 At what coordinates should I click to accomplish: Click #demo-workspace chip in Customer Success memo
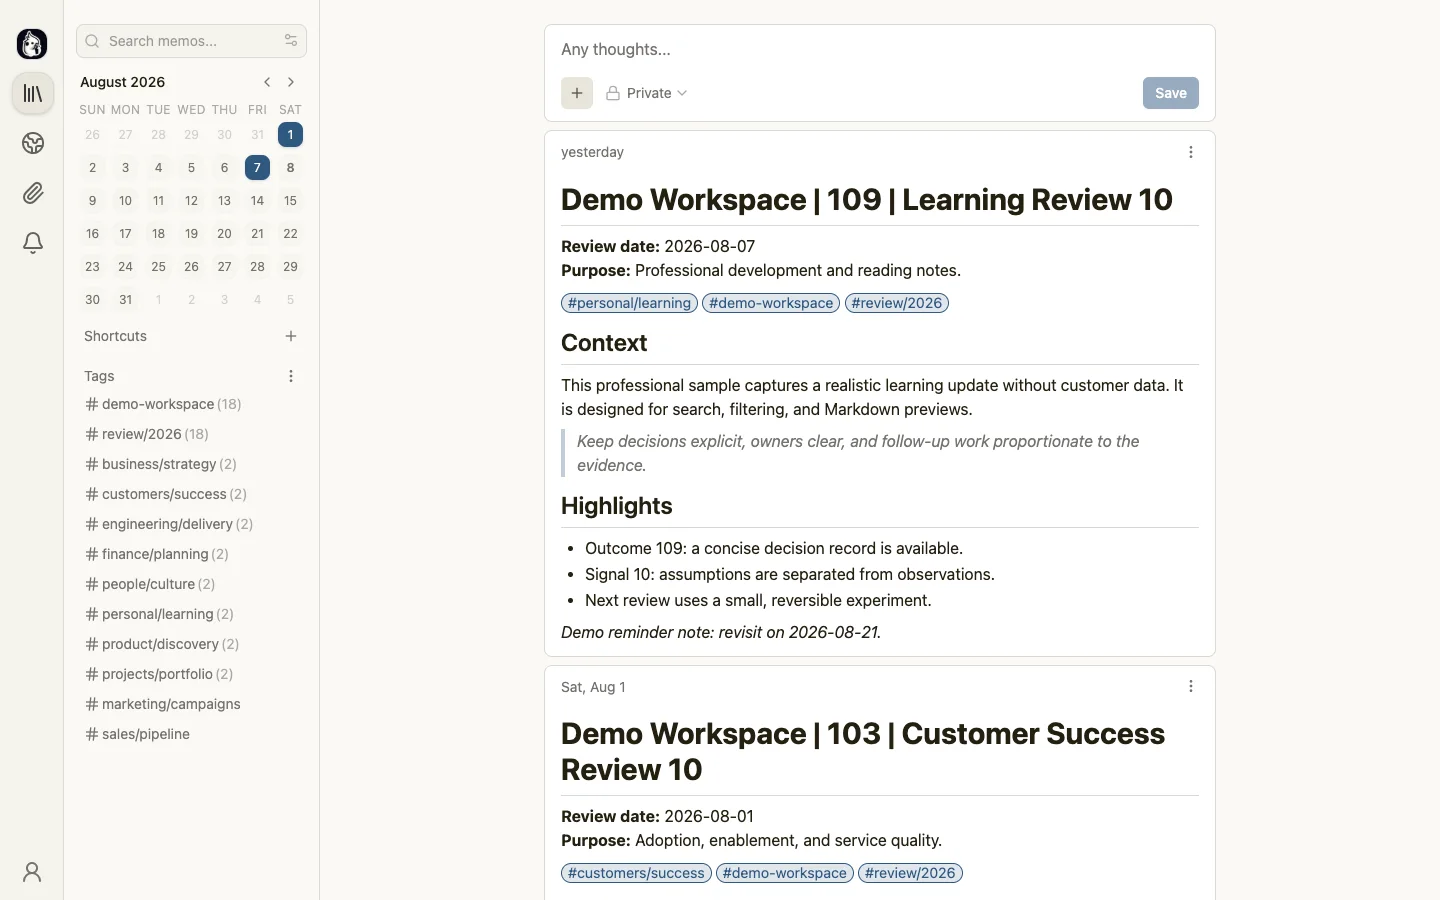click(x=785, y=873)
